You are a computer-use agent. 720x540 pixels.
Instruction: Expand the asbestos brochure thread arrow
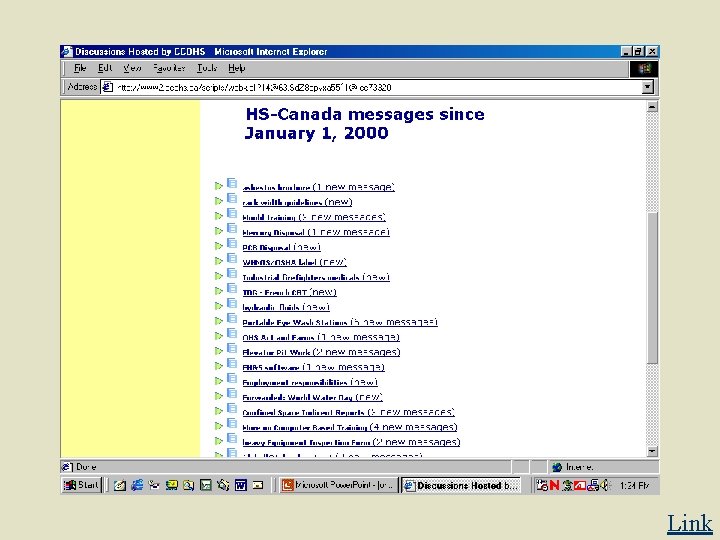pos(219,186)
